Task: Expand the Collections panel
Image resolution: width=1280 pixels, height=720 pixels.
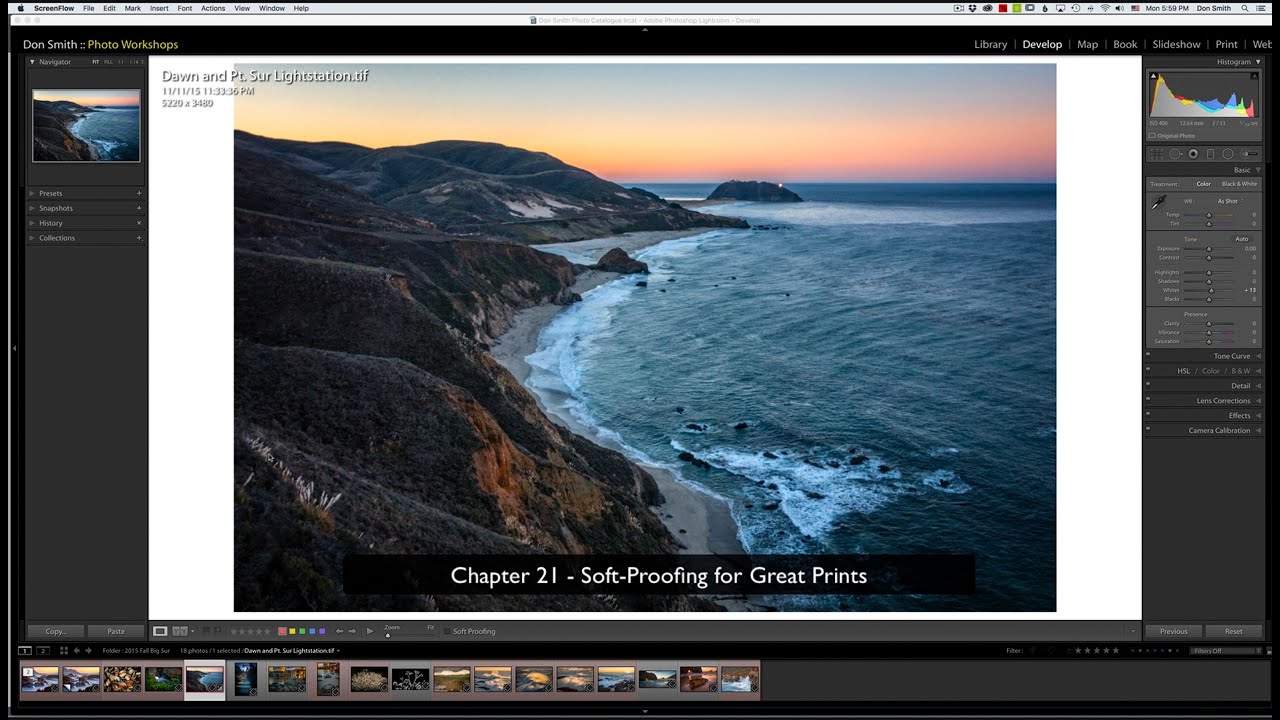Action: [31, 238]
